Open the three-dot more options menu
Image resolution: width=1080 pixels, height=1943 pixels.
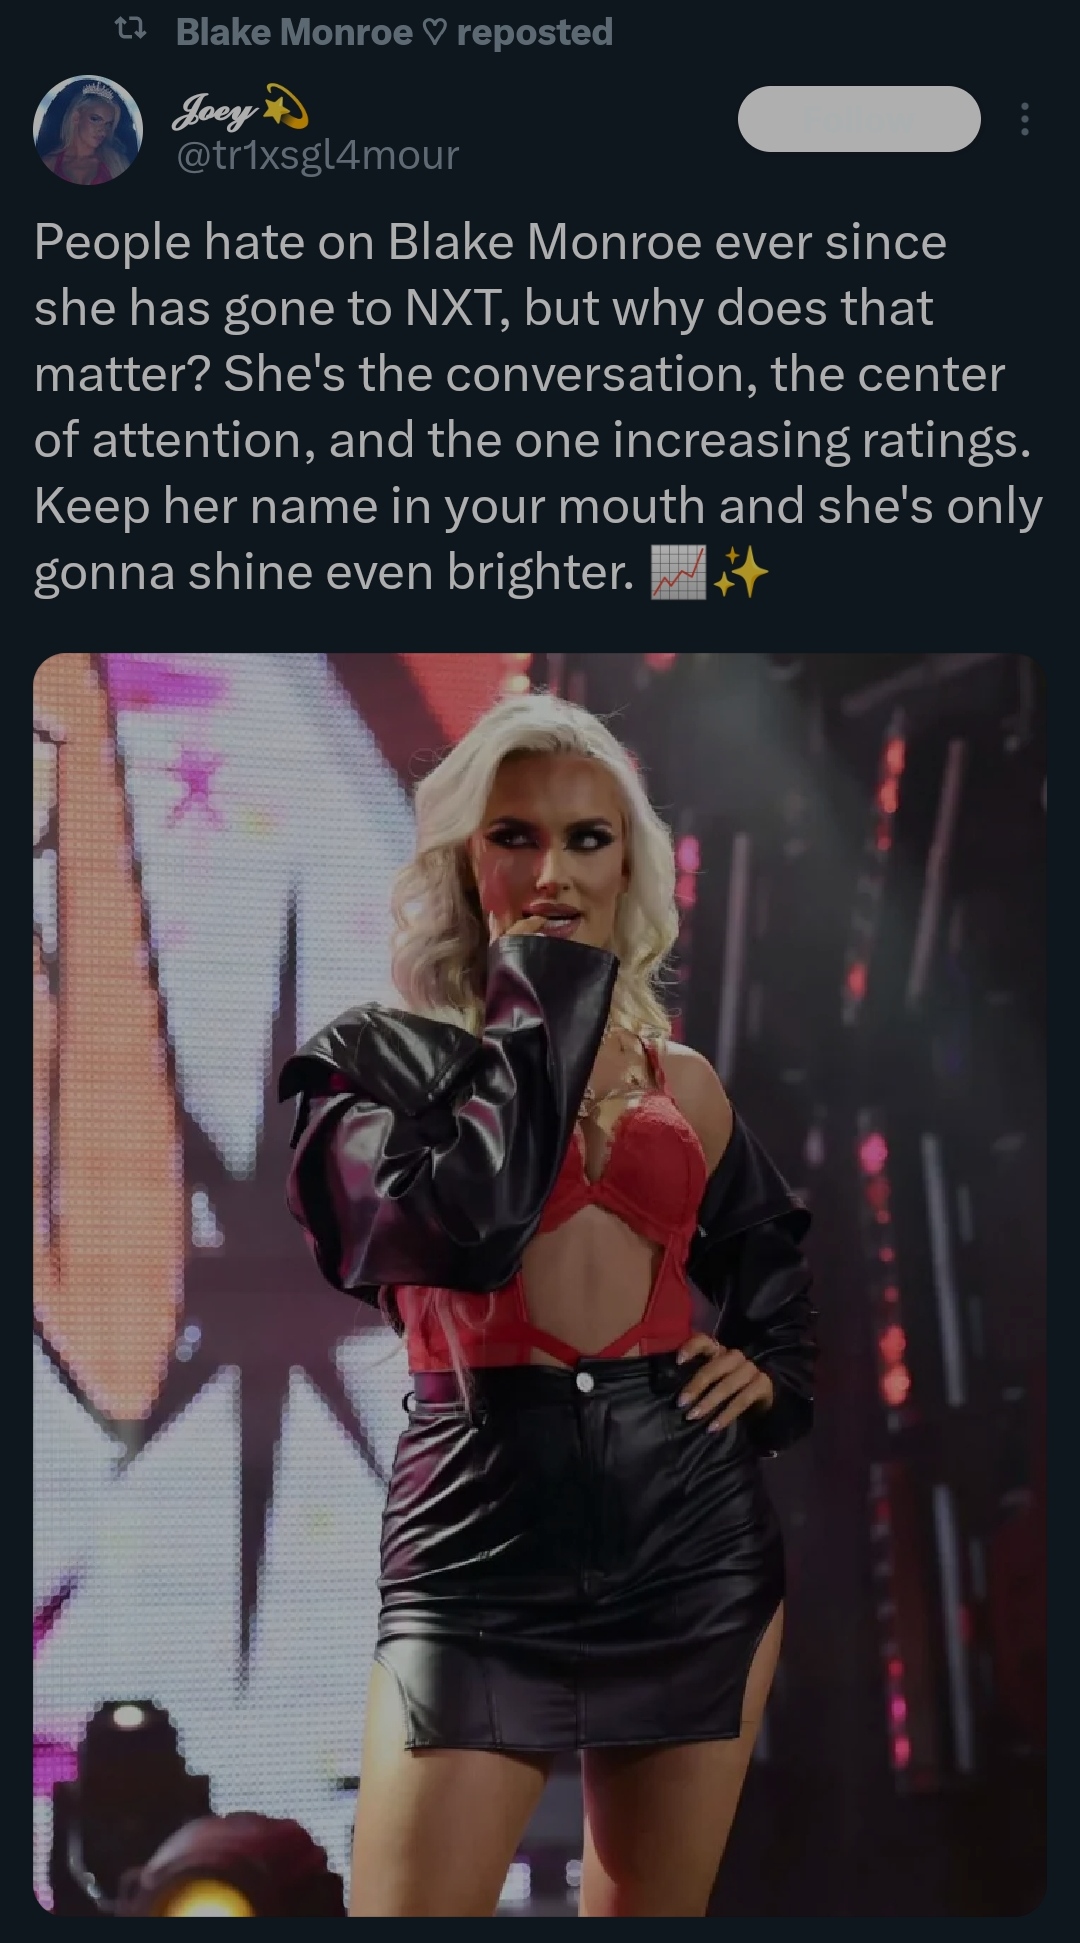[1024, 119]
